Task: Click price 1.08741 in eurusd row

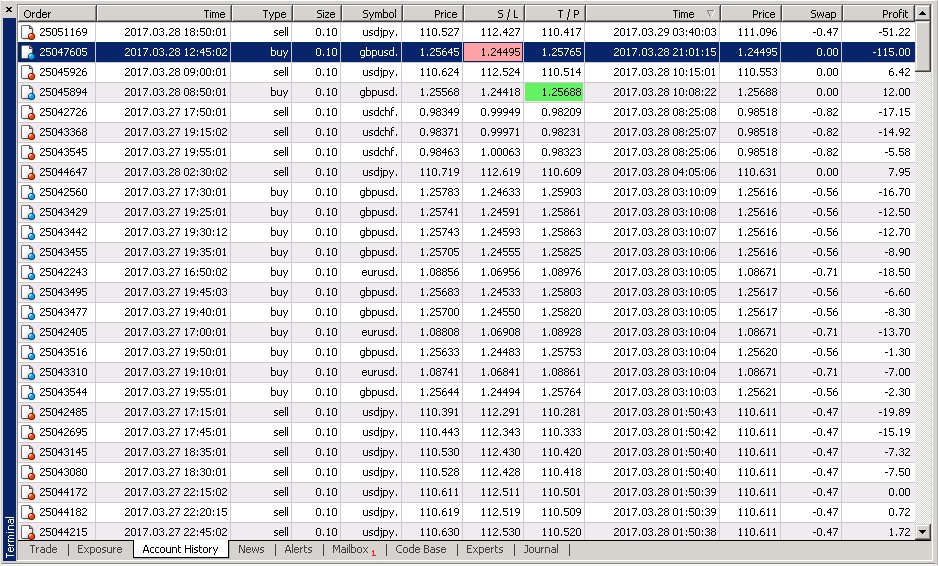Action: (x=439, y=372)
